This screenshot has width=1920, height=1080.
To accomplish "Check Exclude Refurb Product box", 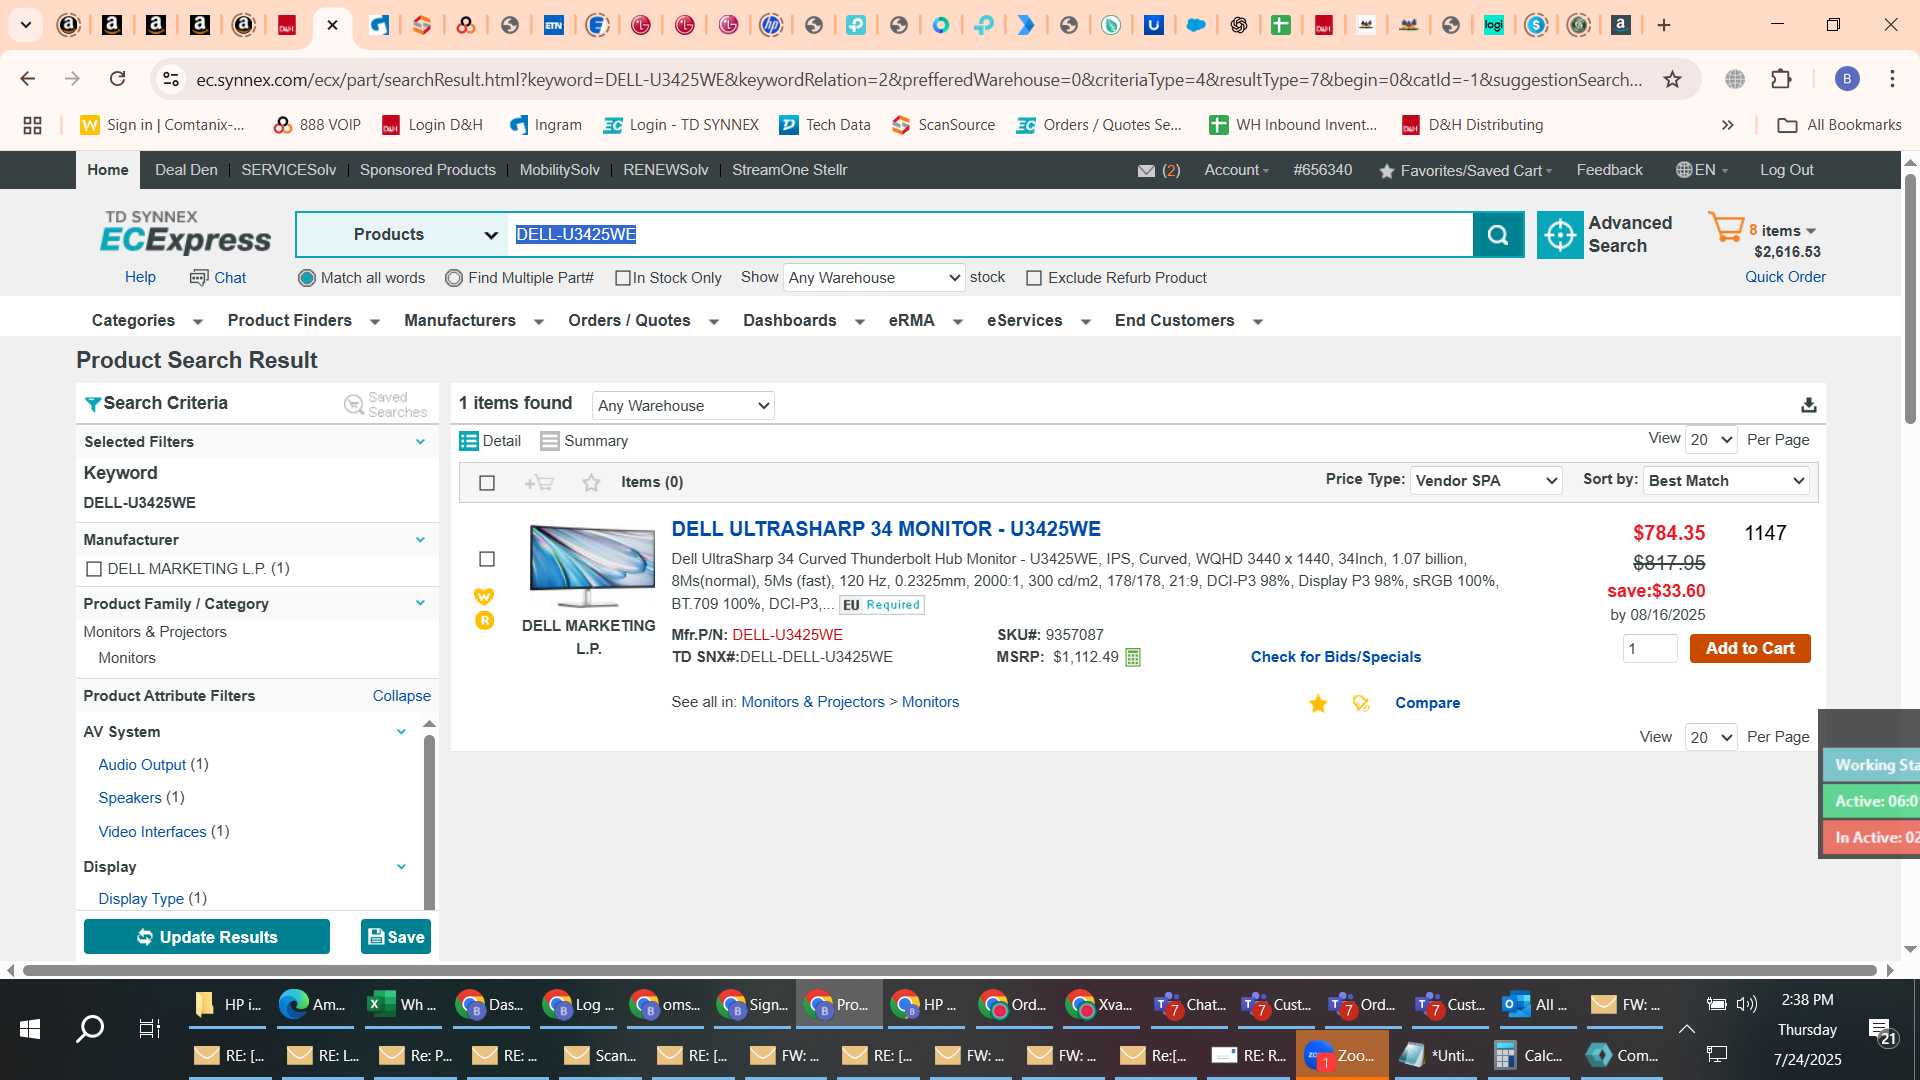I will click(x=1034, y=278).
